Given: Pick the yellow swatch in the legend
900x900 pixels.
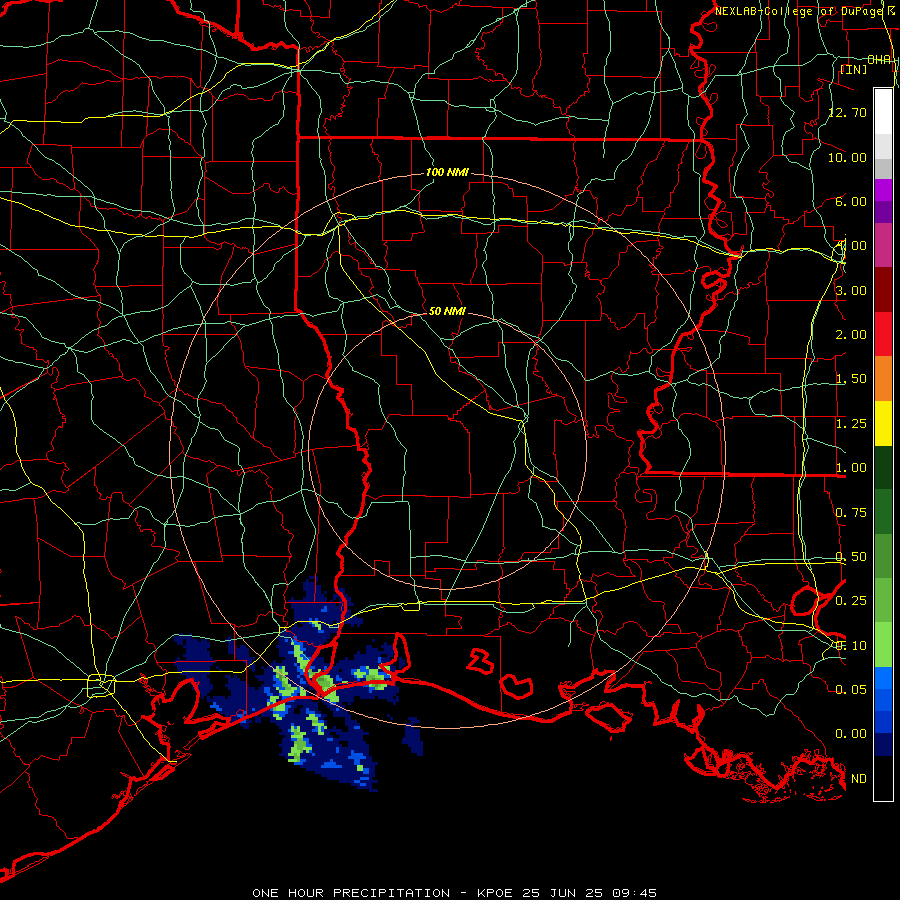Looking at the screenshot, I should point(883,424).
